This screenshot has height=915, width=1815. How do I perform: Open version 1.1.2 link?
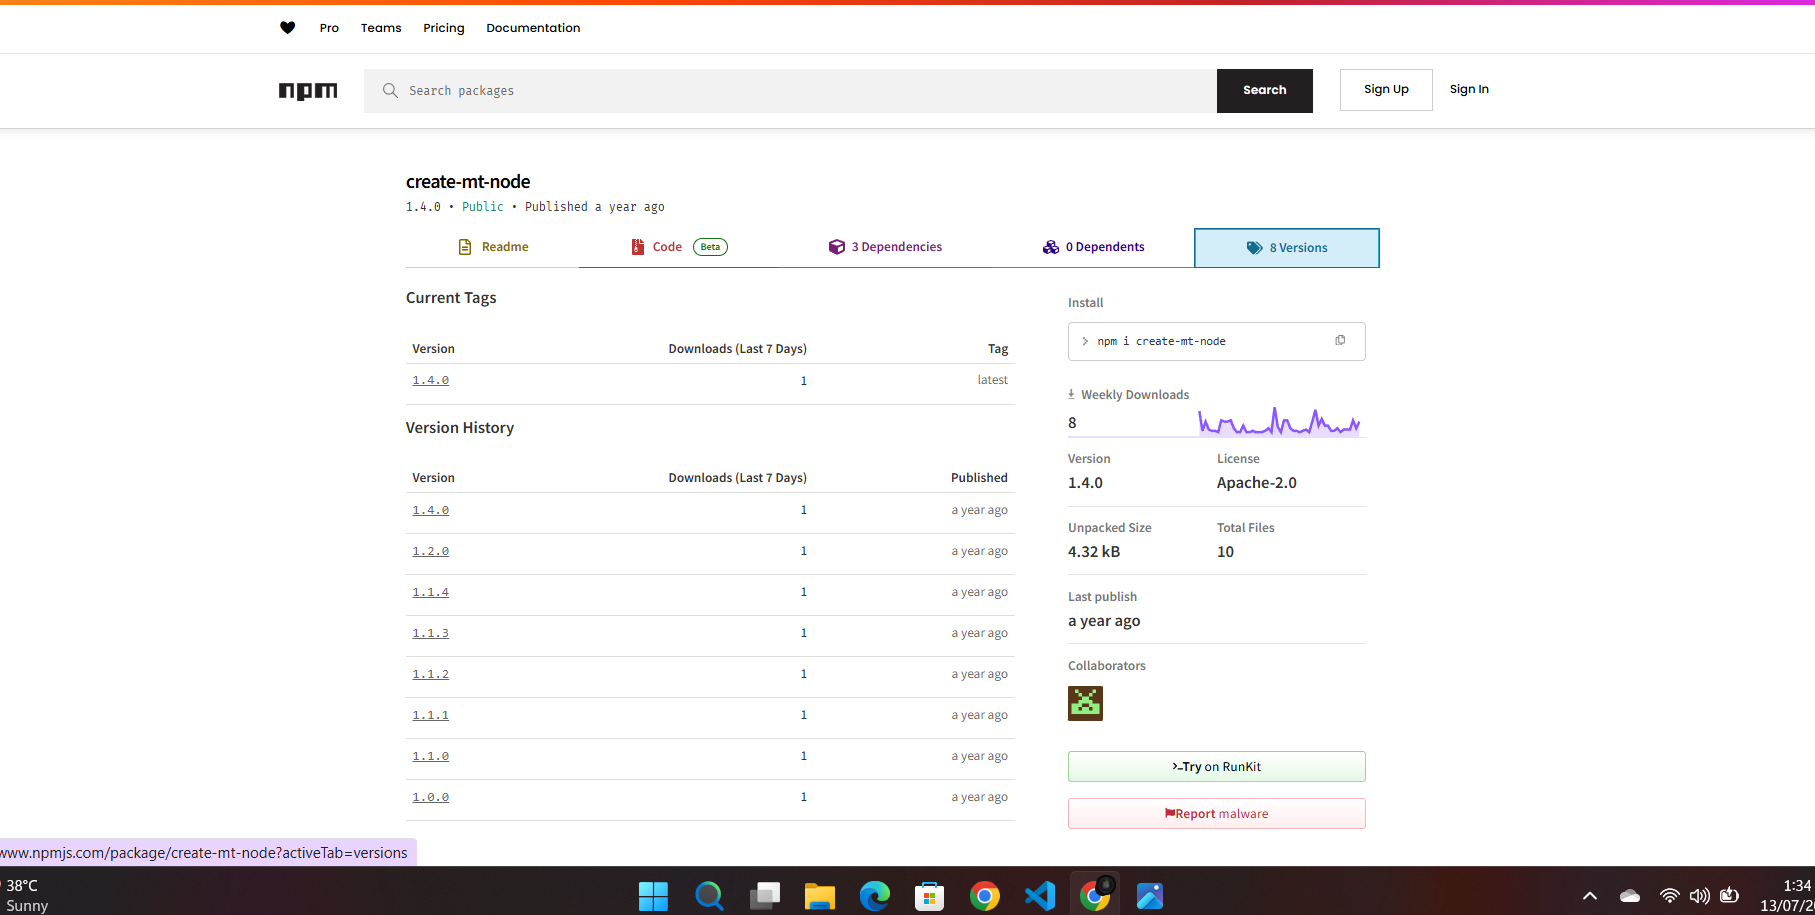(x=431, y=674)
